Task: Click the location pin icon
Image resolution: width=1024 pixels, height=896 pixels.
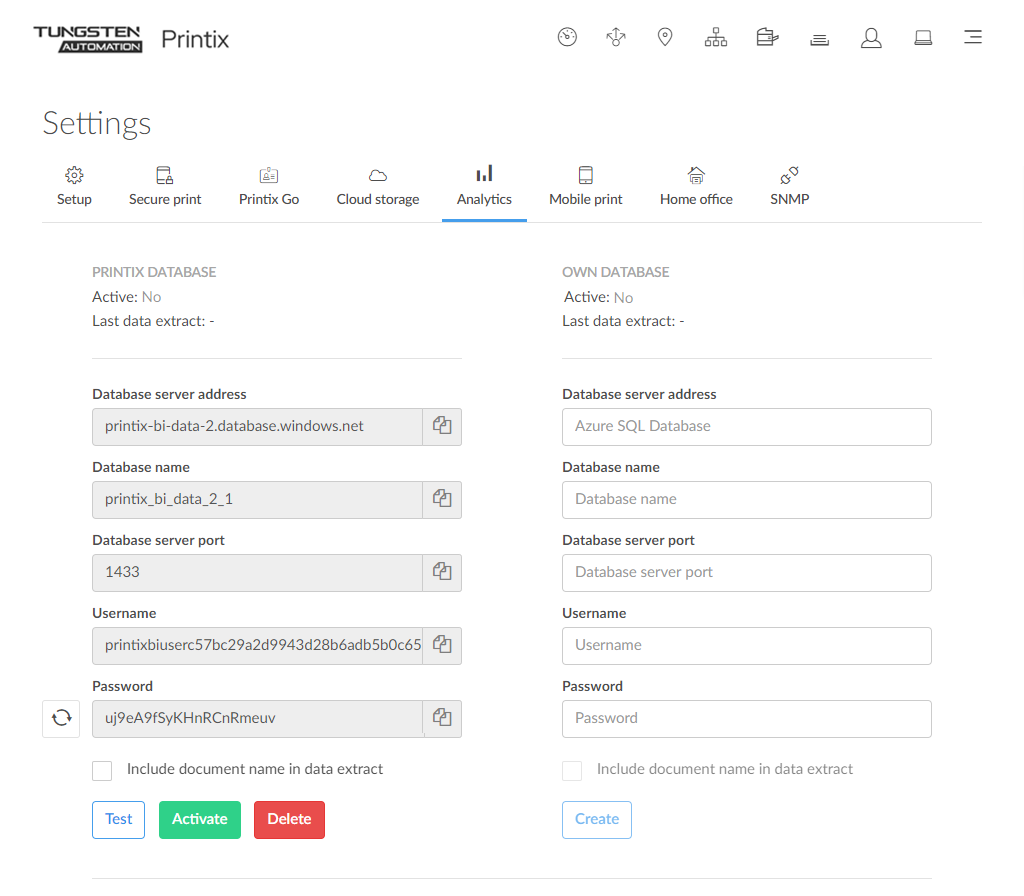Action: point(665,38)
